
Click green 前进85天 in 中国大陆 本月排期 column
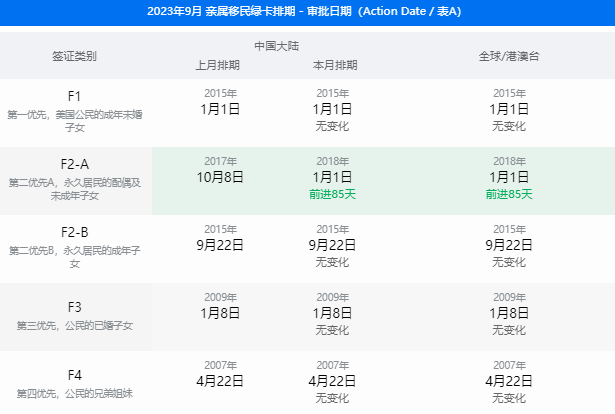point(332,194)
